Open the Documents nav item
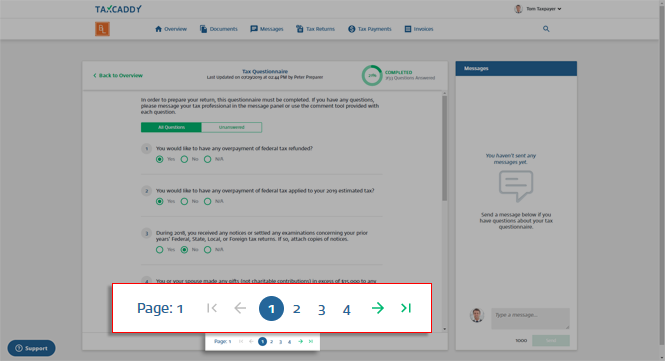The width and height of the screenshot is (665, 361). 219,29
